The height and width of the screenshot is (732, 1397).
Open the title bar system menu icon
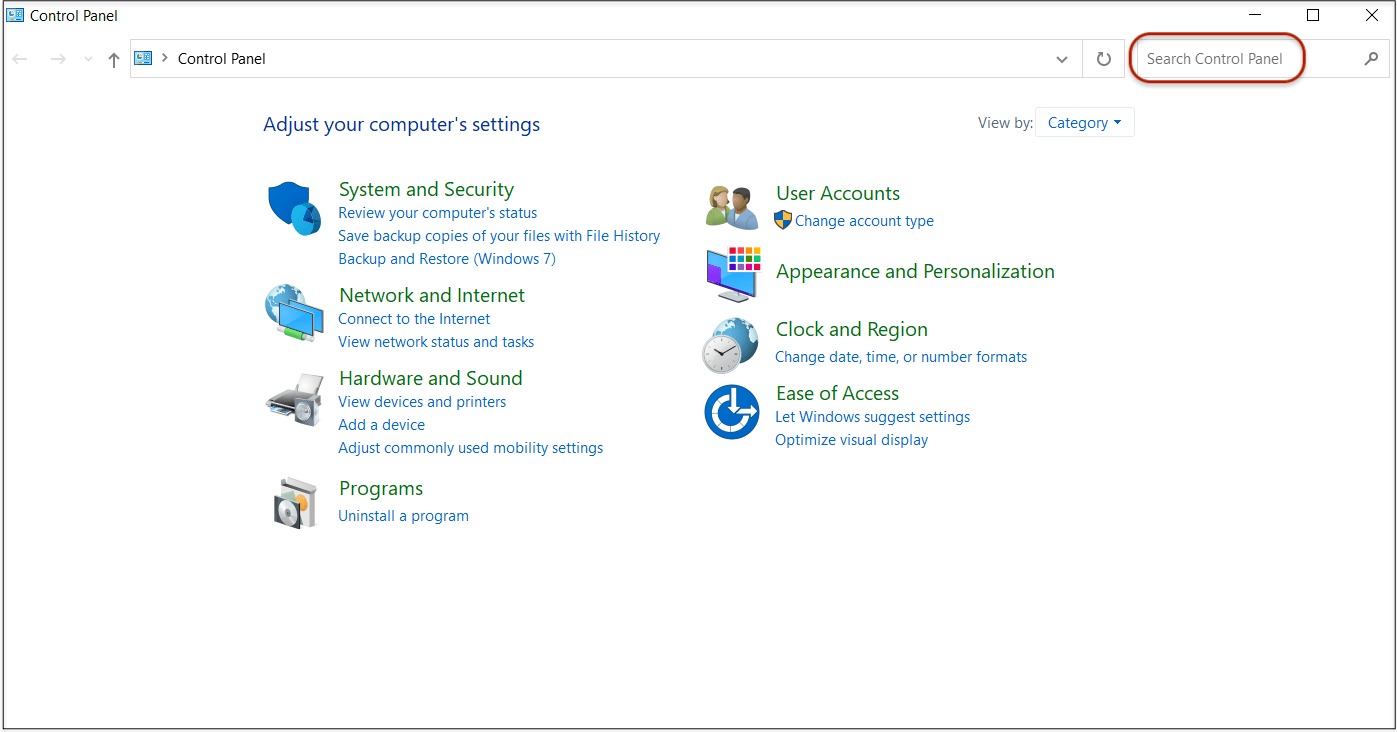click(x=14, y=14)
